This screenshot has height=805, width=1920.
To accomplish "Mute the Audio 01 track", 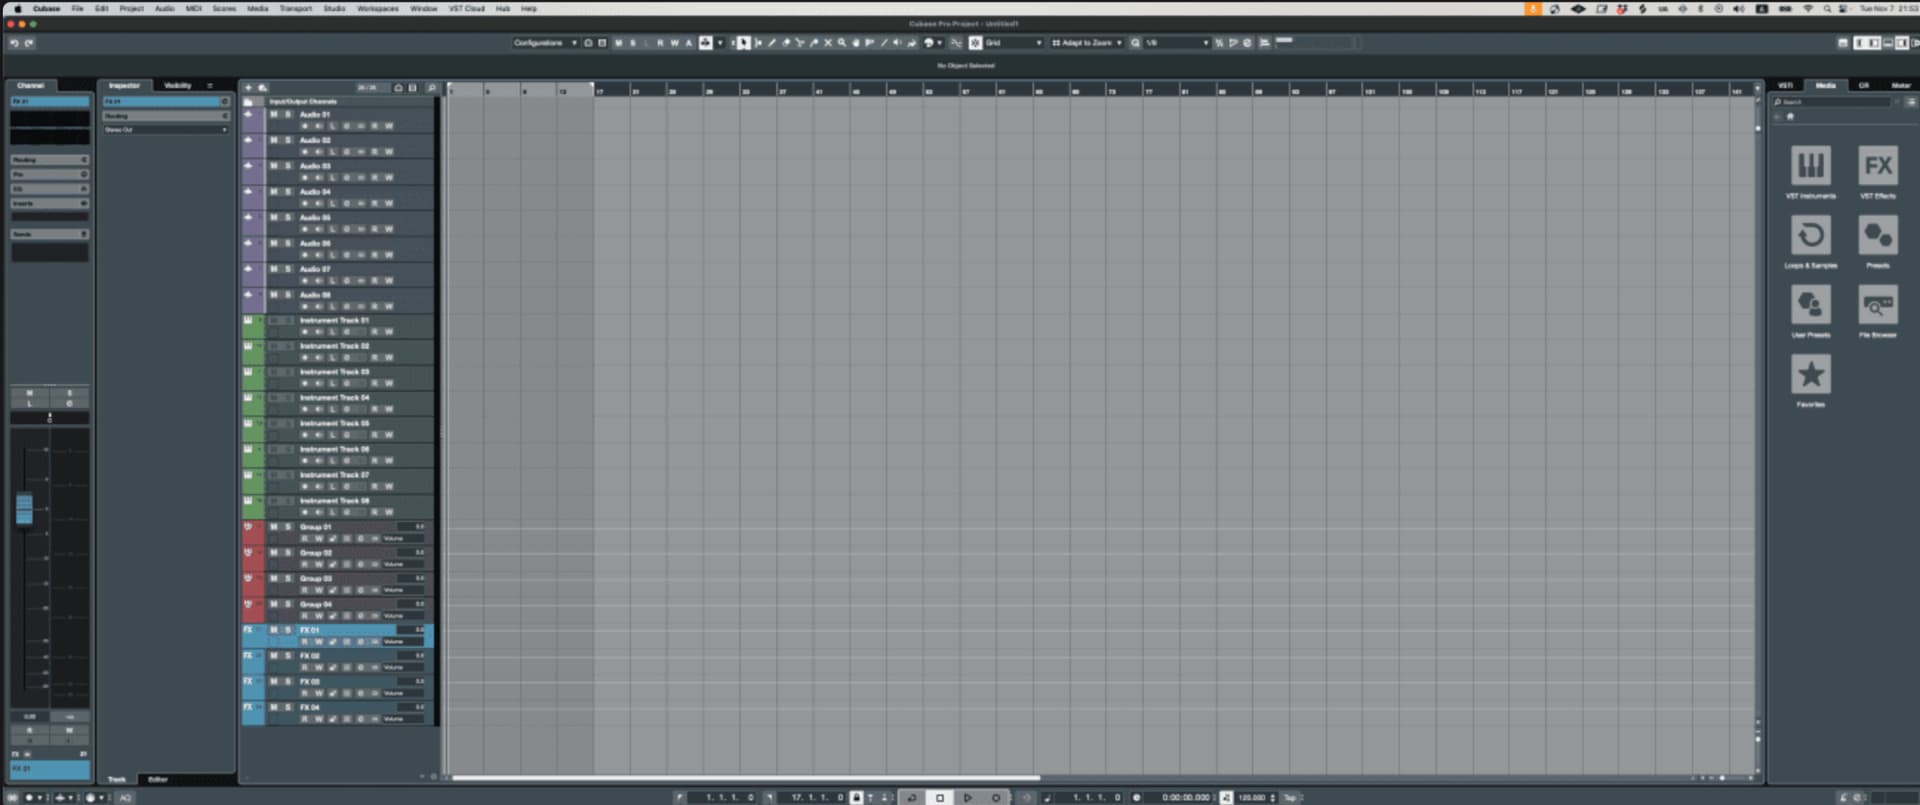I will pos(274,114).
